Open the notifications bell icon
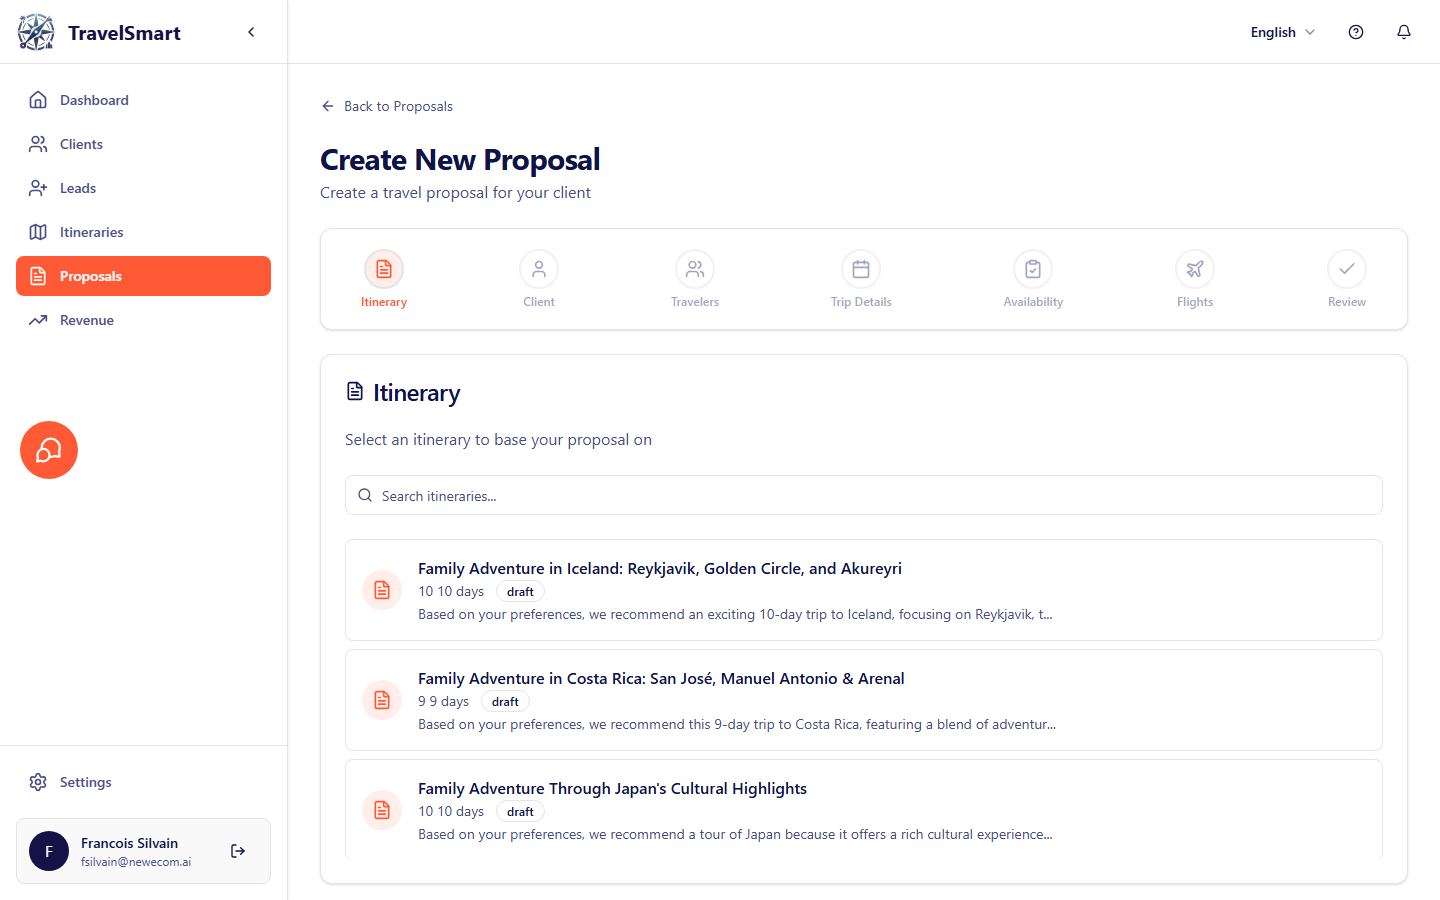 point(1404,31)
